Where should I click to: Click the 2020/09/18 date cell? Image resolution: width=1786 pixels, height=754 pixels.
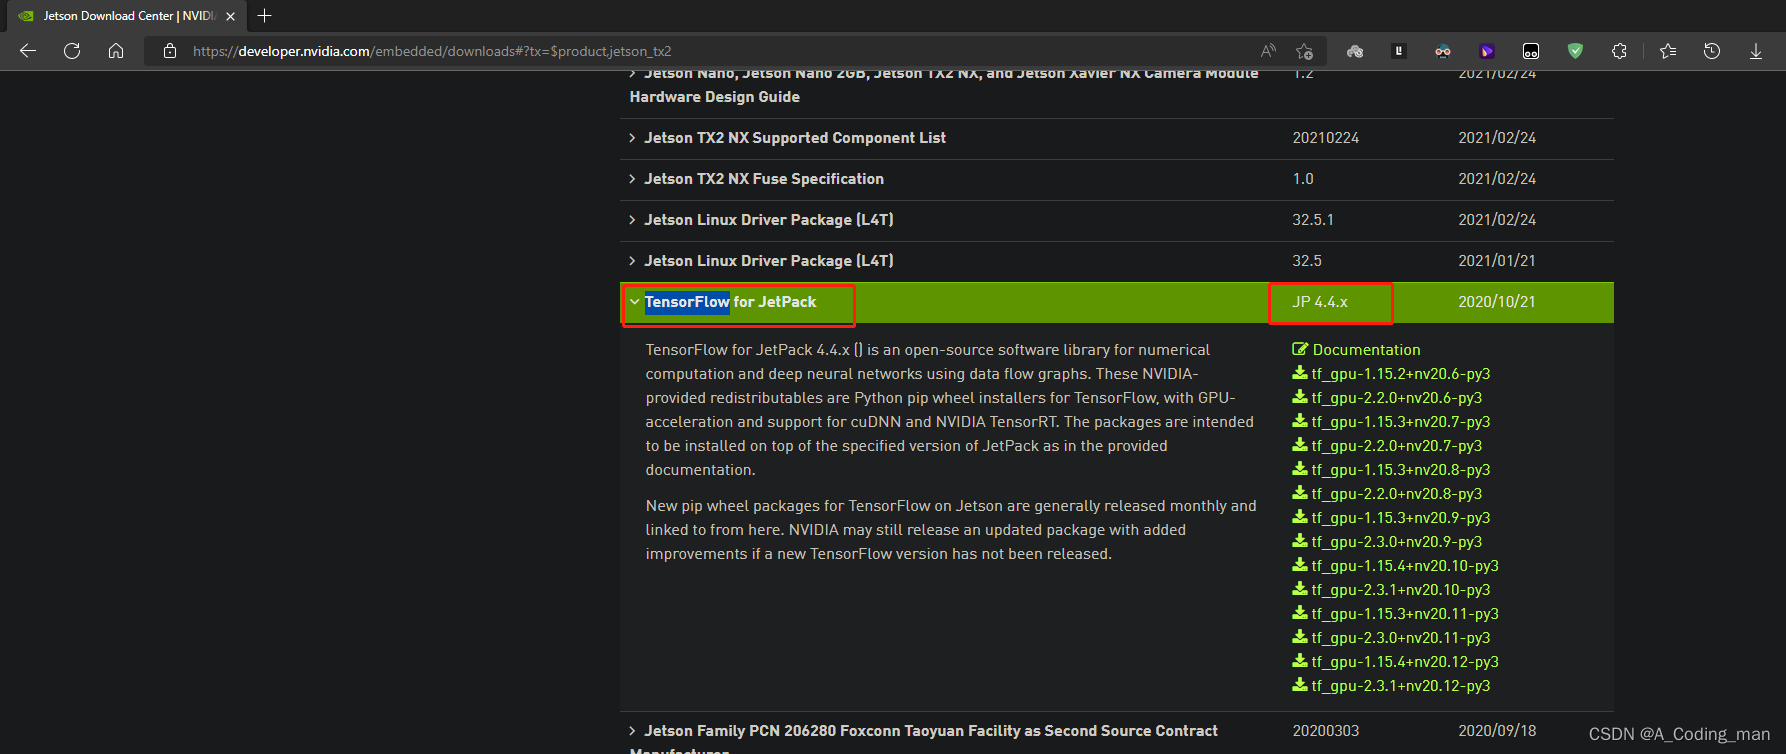pos(1497,731)
